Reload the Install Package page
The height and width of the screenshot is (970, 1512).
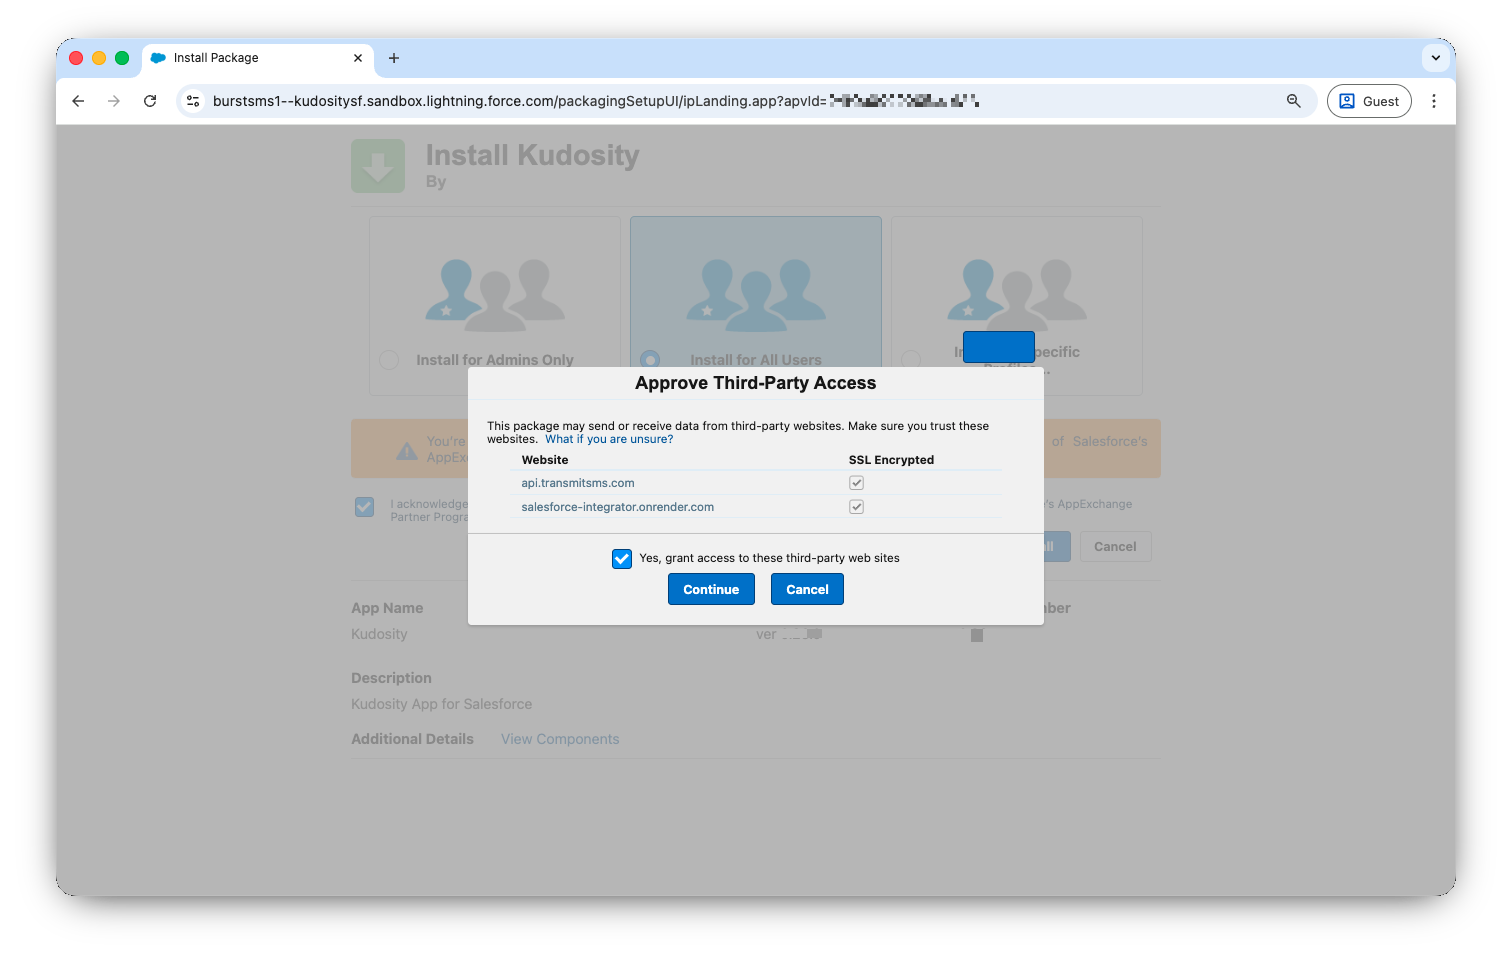click(150, 101)
